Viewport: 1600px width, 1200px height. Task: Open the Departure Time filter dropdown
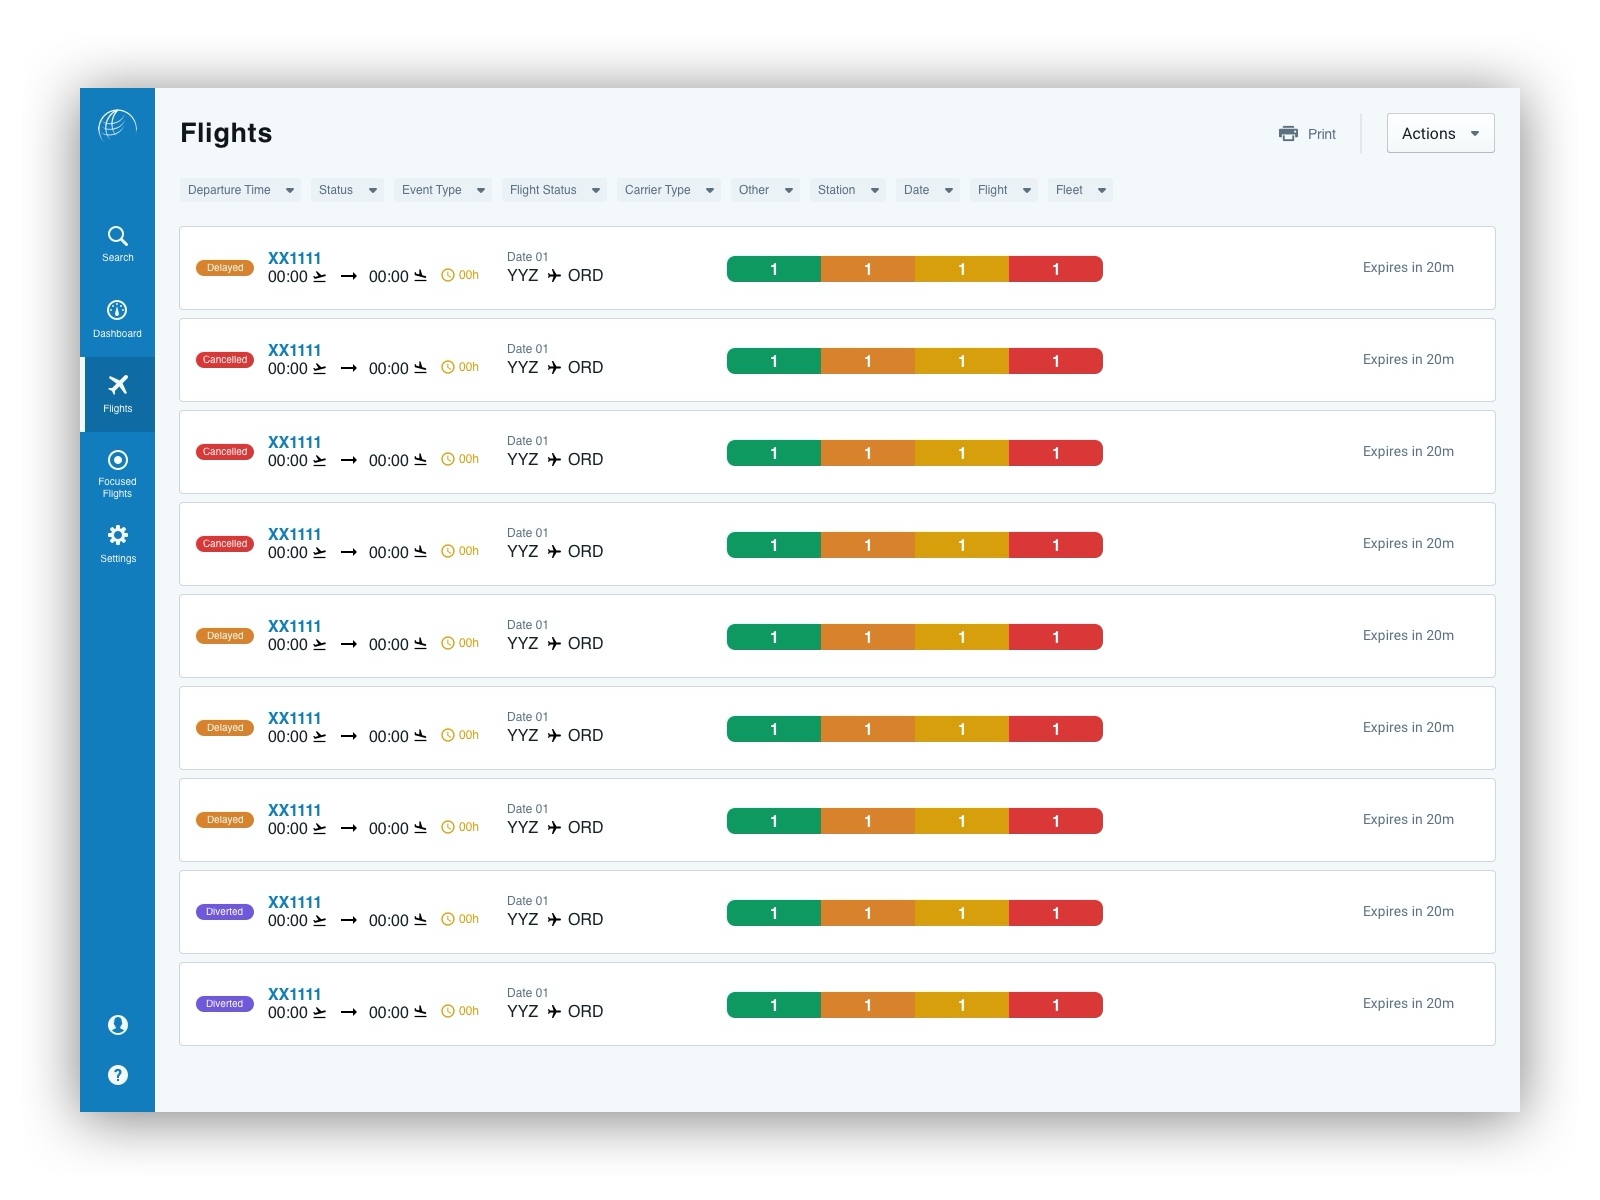point(239,189)
